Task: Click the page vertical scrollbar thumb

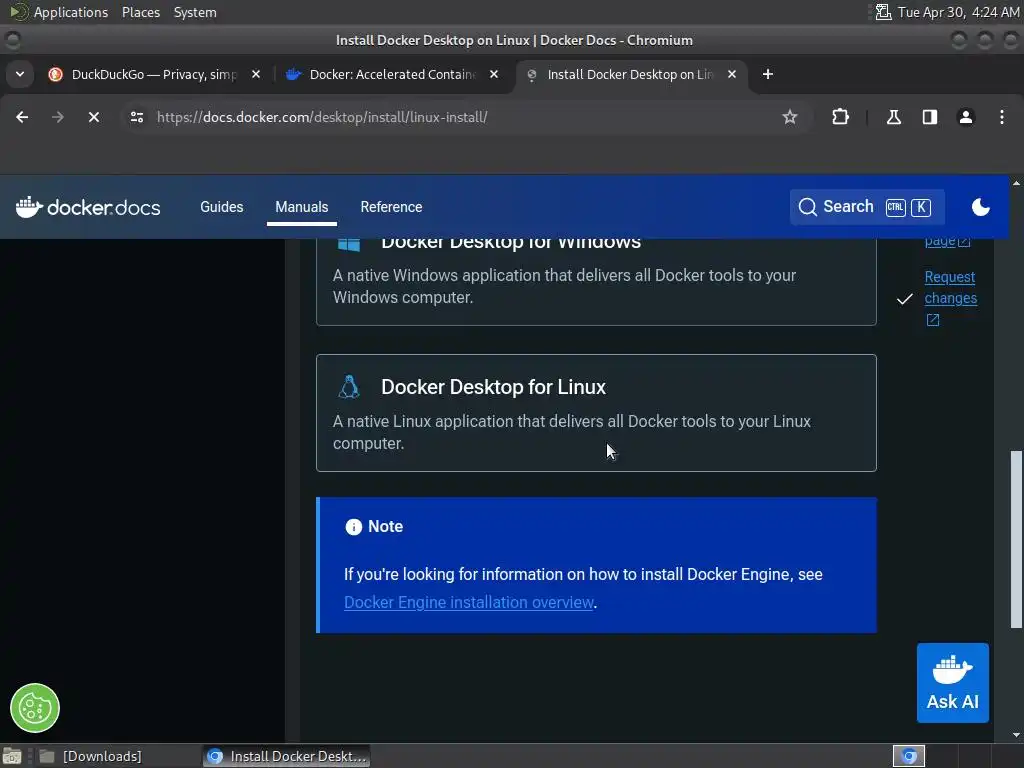Action: [1016, 539]
